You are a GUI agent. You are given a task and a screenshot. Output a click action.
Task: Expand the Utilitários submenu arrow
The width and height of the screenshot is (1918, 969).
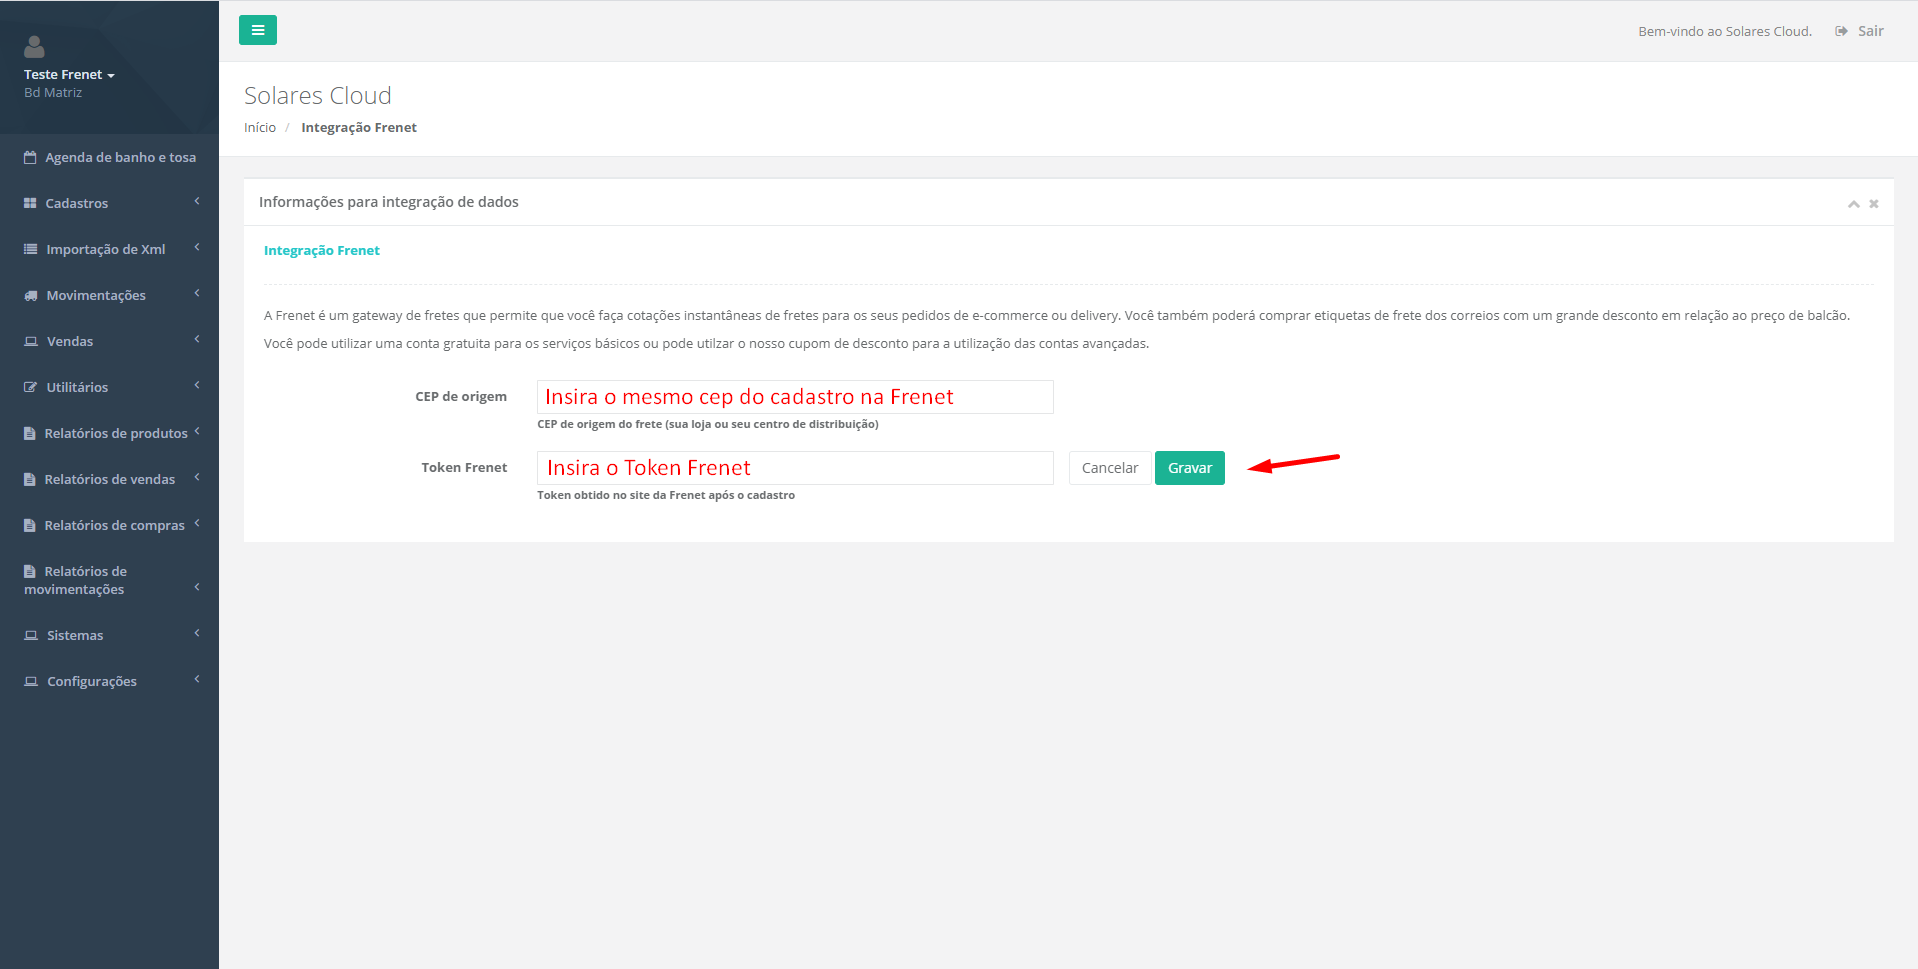[197, 386]
